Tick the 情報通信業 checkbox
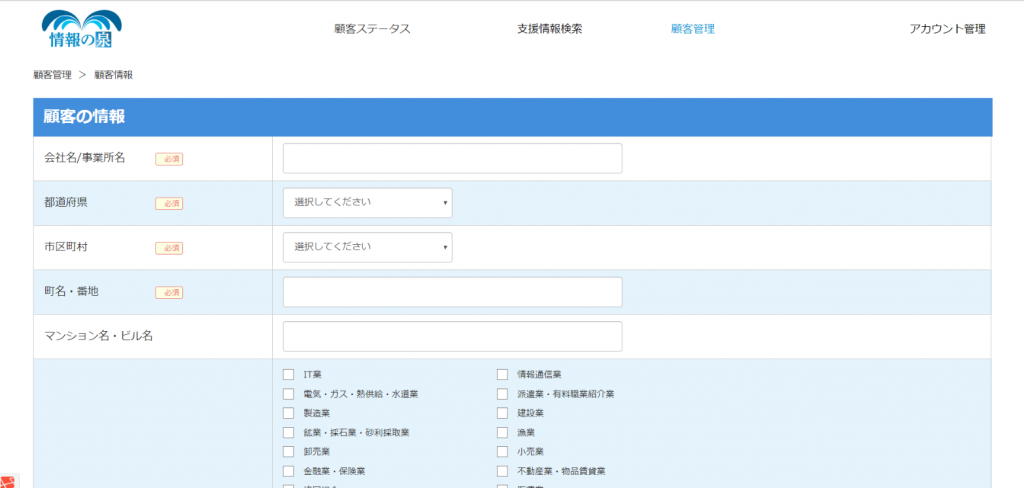This screenshot has height=488, width=1024. 502,375
